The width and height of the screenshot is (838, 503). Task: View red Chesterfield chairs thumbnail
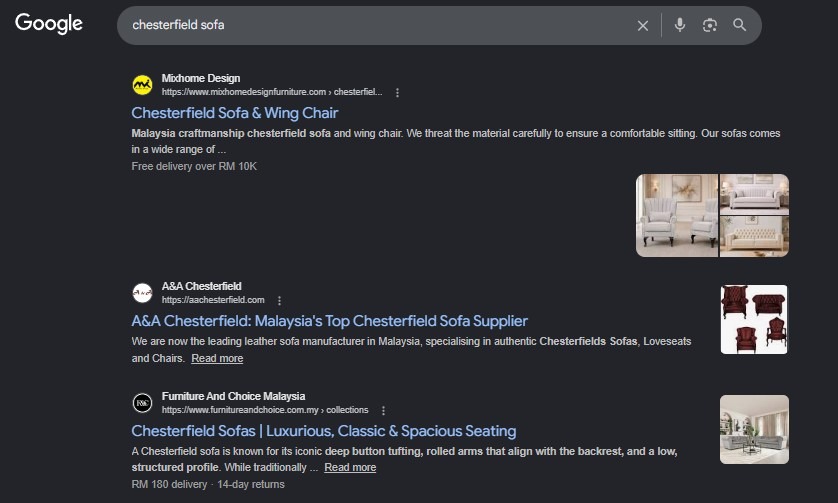point(754,319)
